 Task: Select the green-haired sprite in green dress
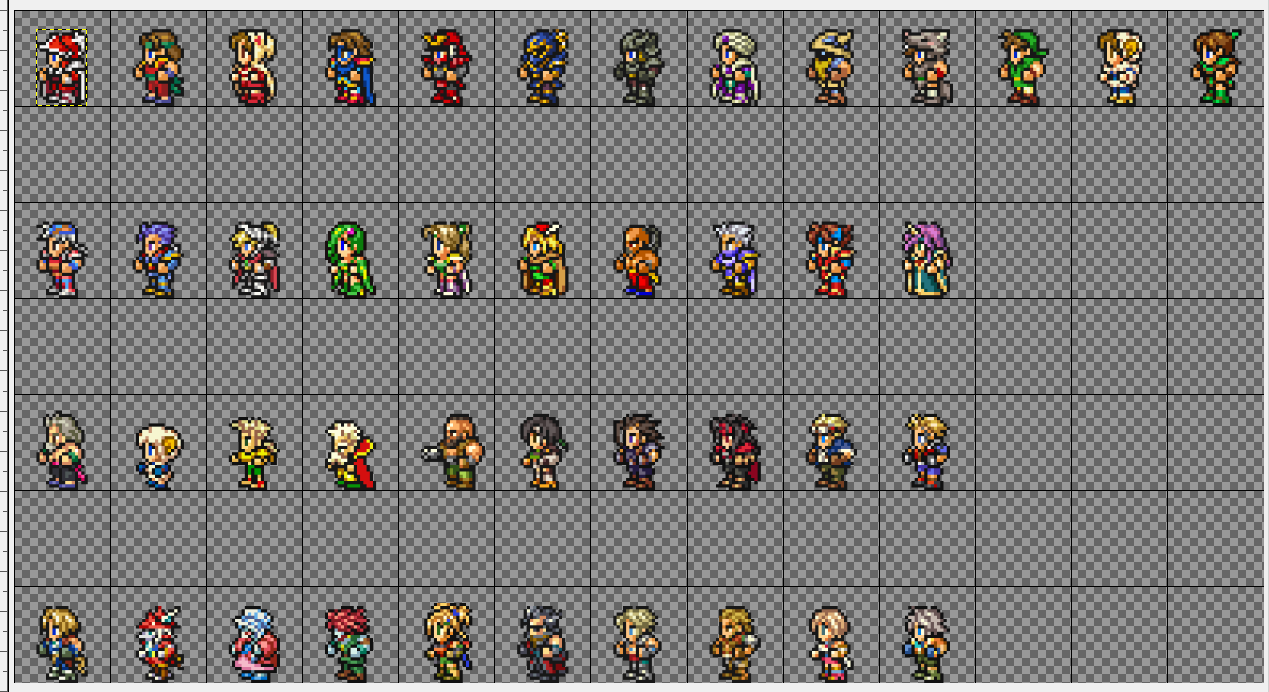(351, 260)
